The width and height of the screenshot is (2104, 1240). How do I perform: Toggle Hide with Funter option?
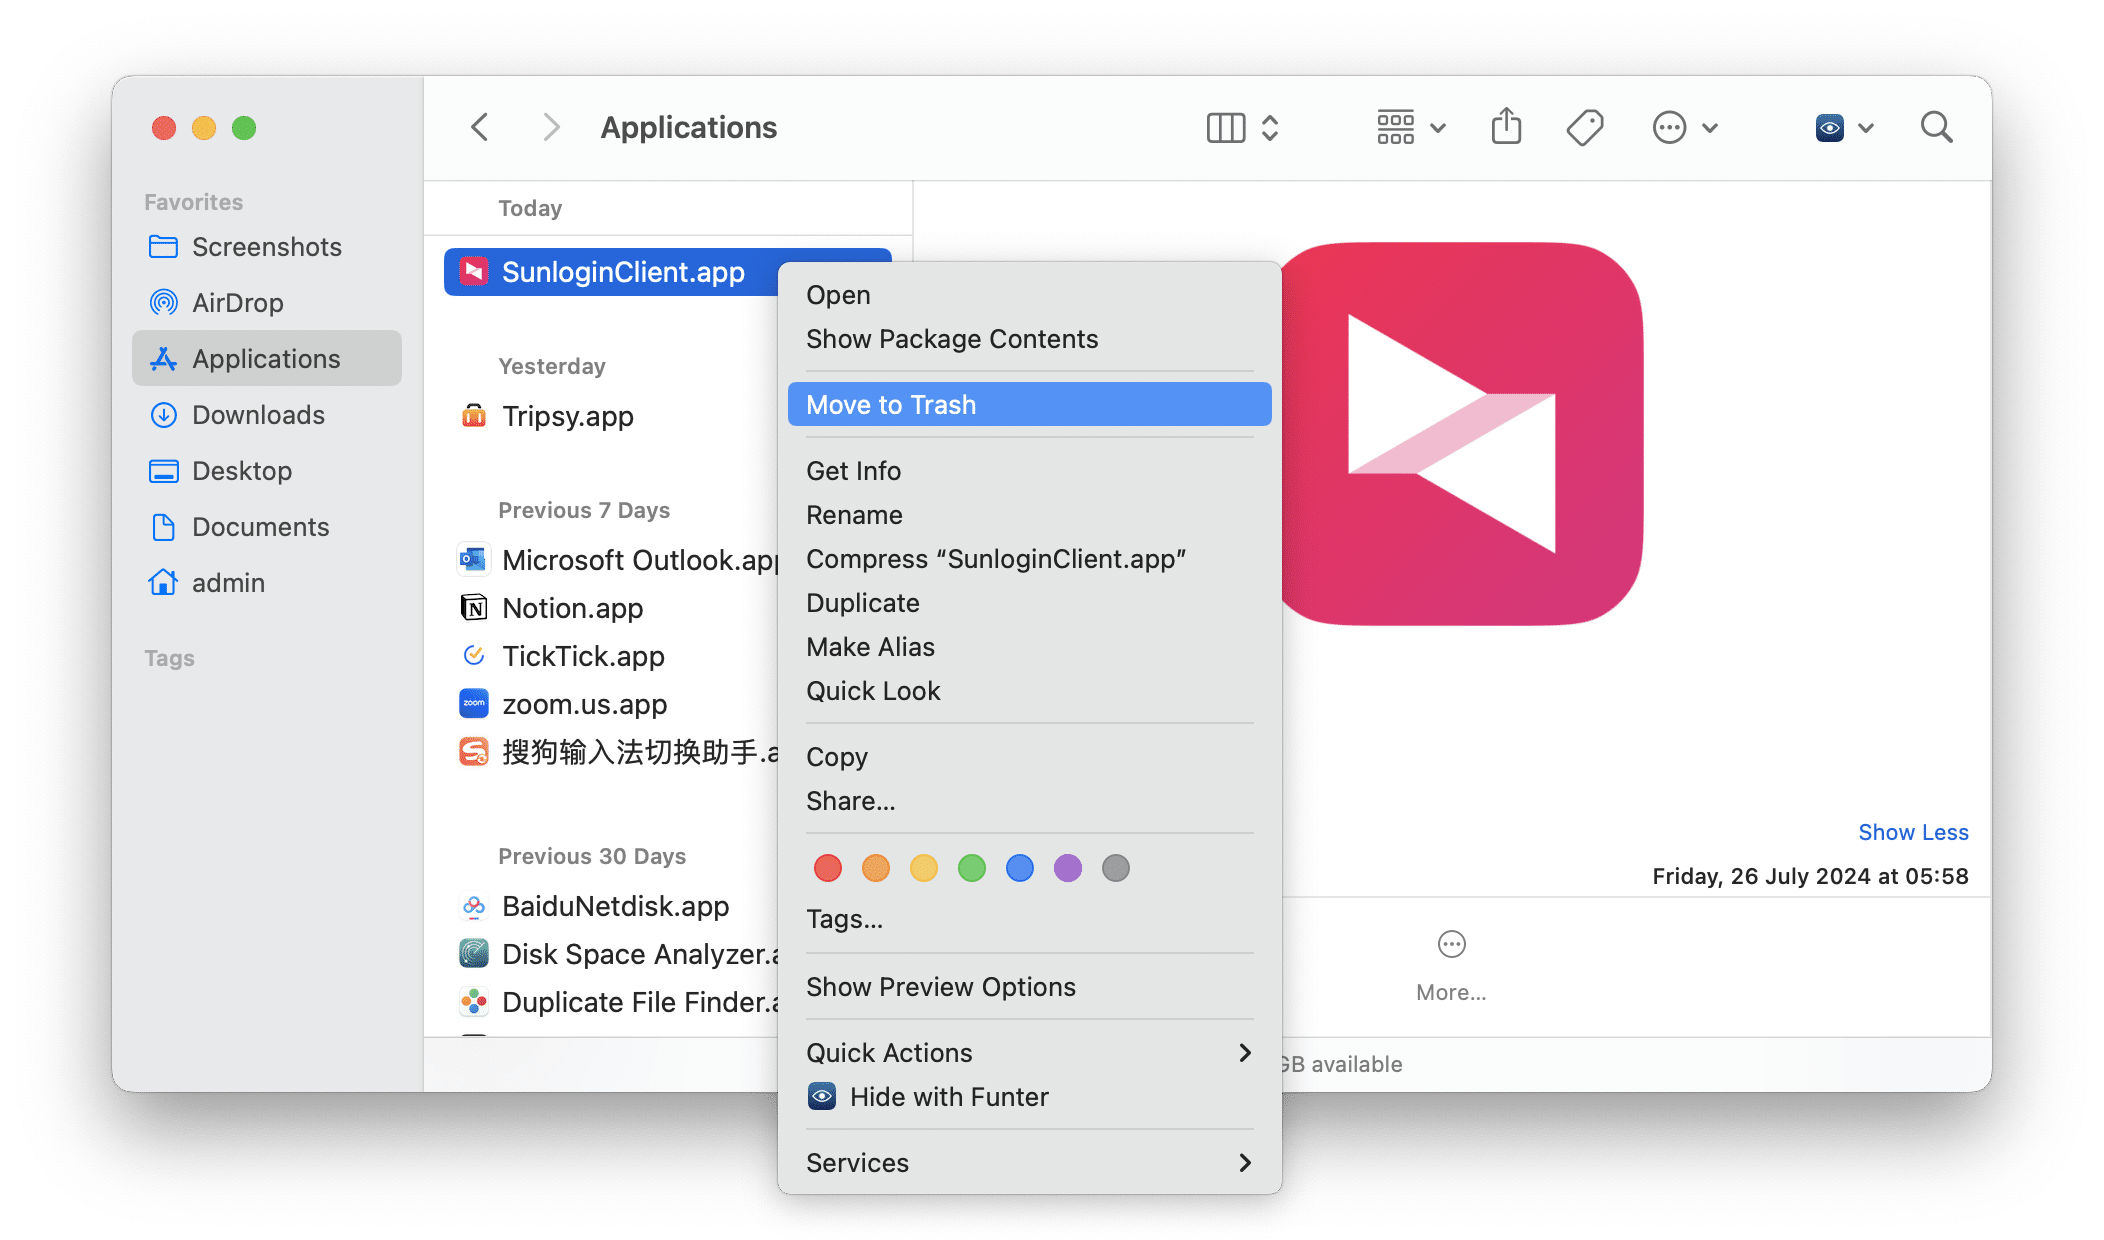click(x=952, y=1095)
